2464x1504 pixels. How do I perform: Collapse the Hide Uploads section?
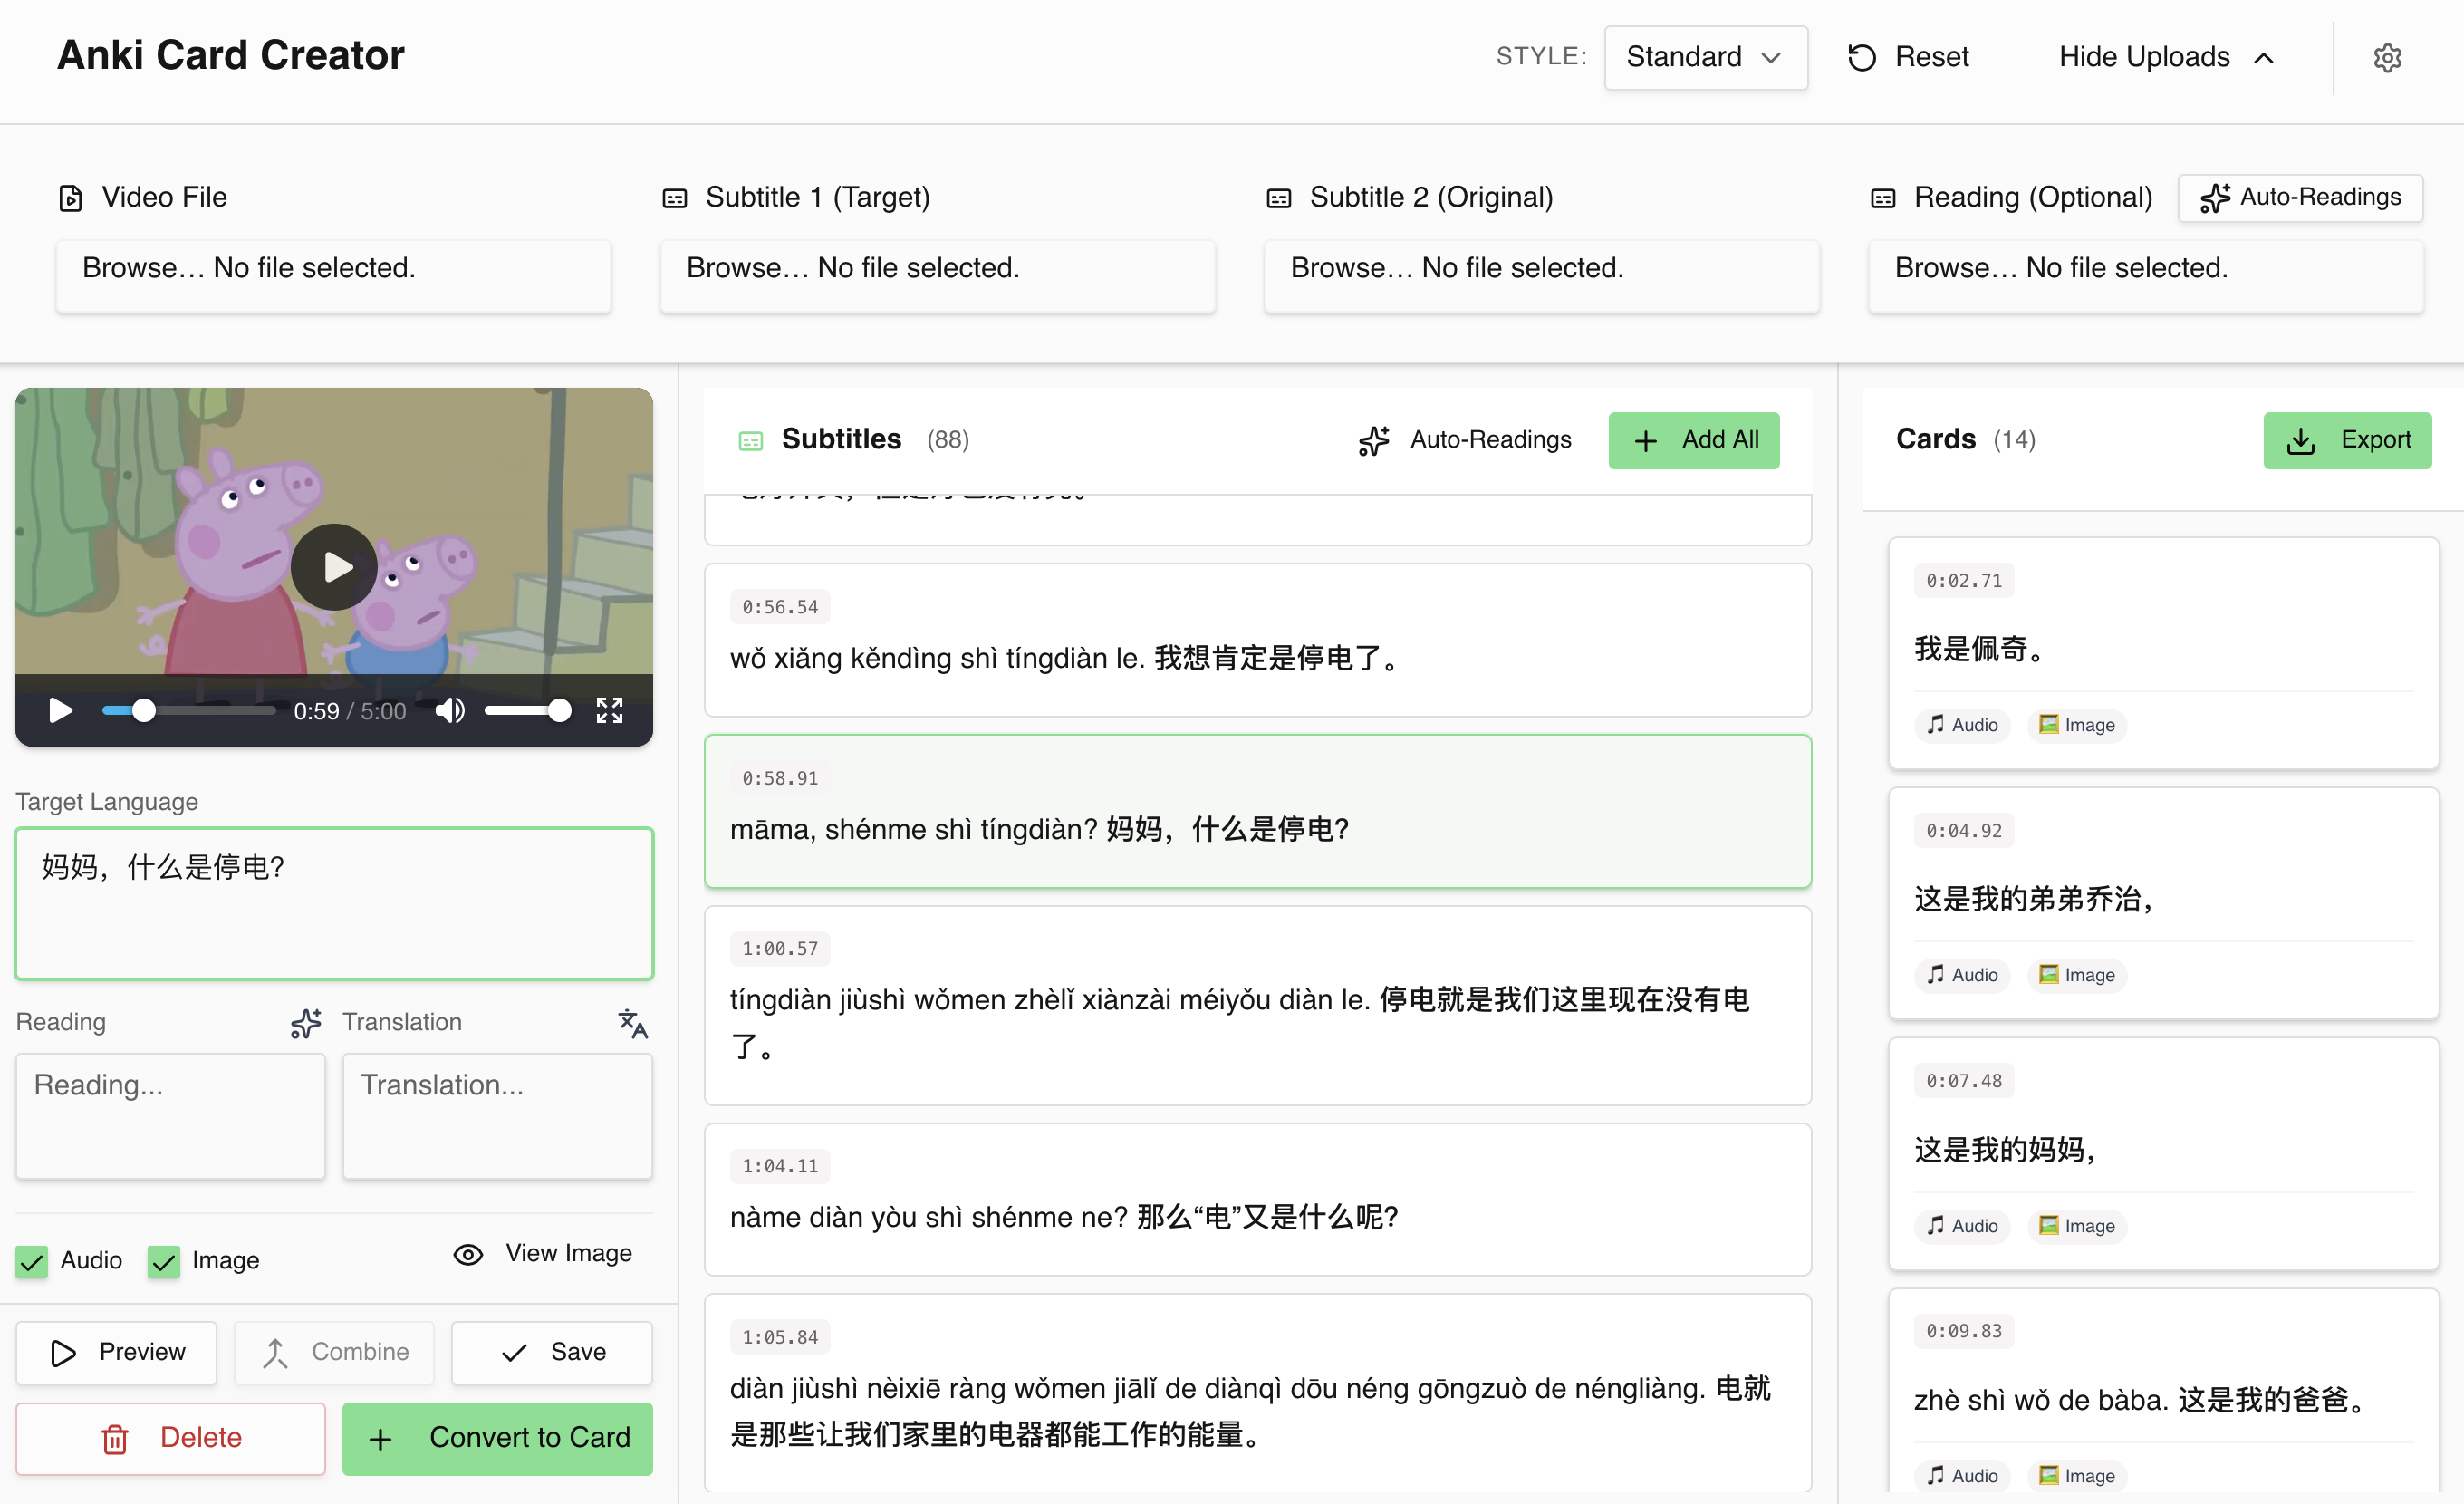(x=2165, y=57)
